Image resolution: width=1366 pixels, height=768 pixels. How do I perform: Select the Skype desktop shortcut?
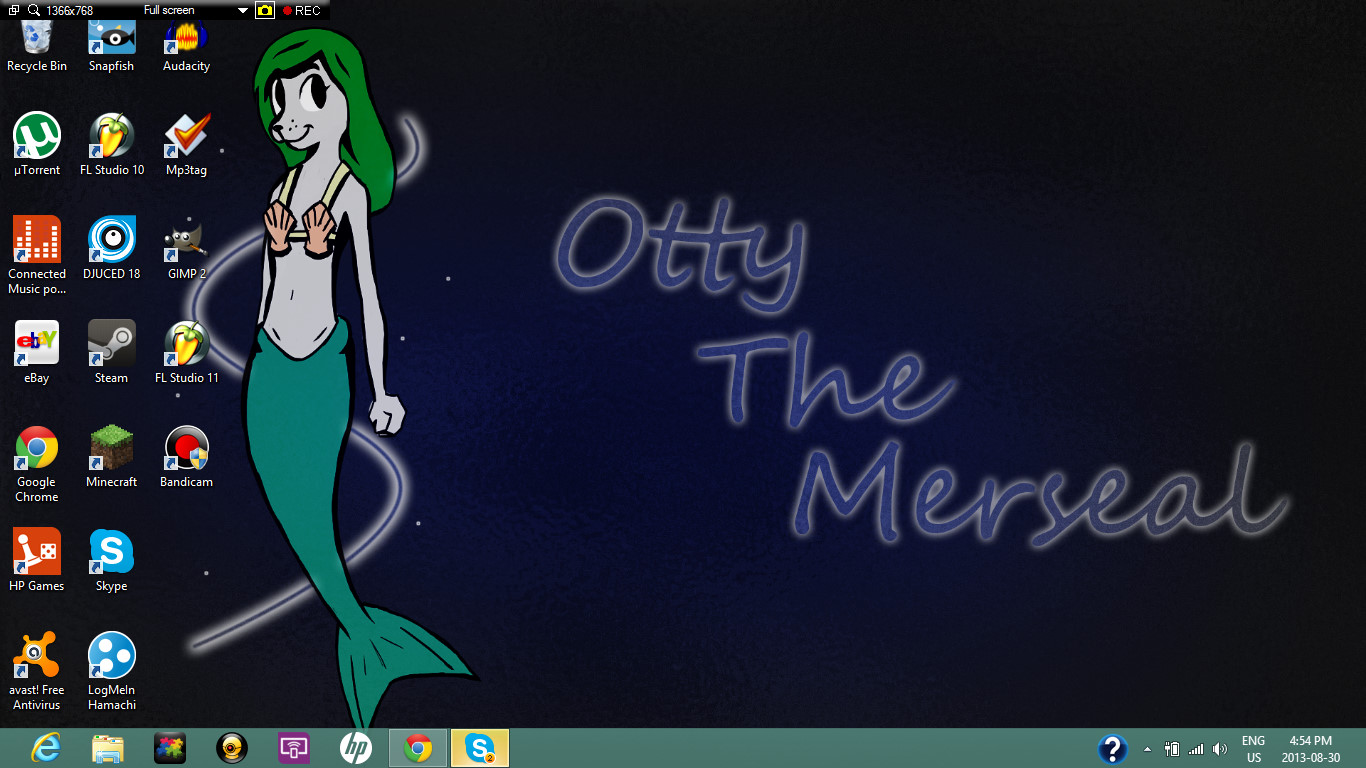pos(112,560)
